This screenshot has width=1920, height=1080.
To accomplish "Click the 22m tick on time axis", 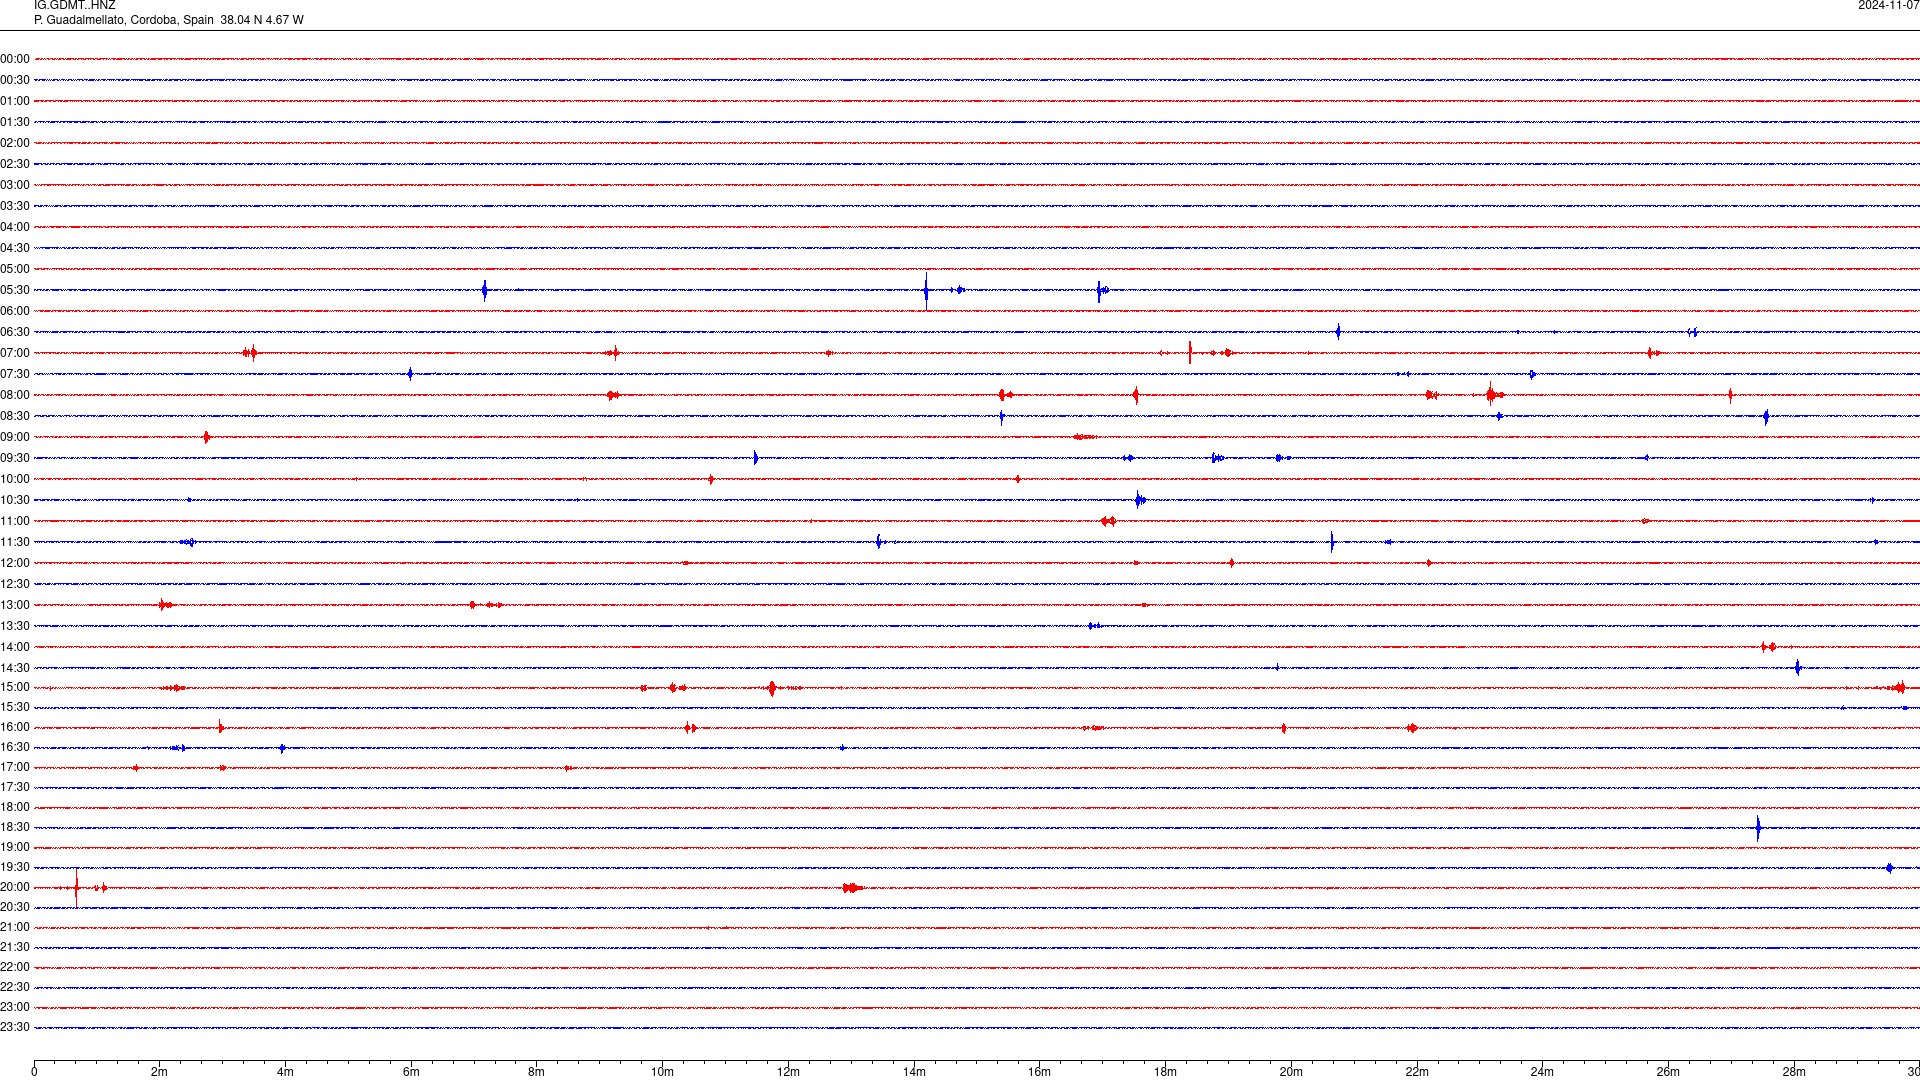I will click(x=1417, y=1072).
